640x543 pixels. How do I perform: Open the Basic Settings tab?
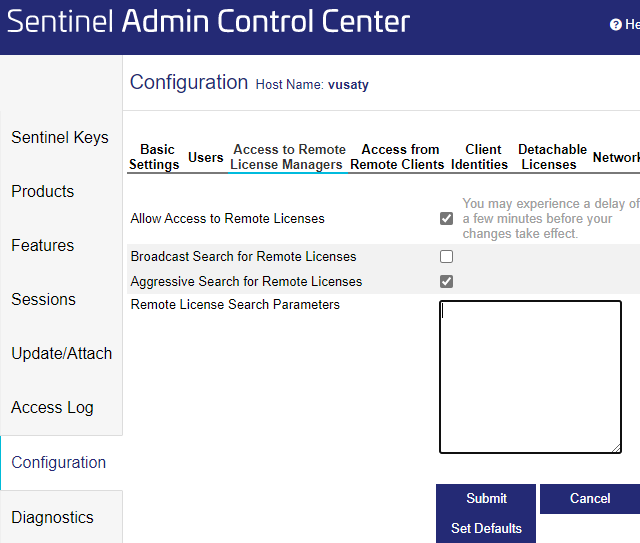[x=154, y=157]
